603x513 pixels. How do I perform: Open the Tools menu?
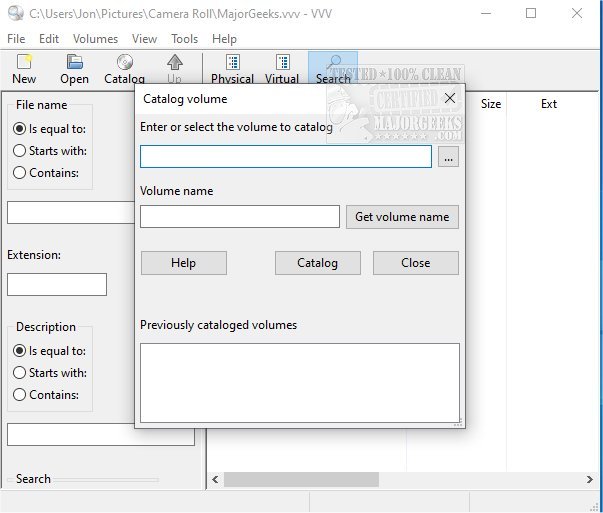coord(184,39)
